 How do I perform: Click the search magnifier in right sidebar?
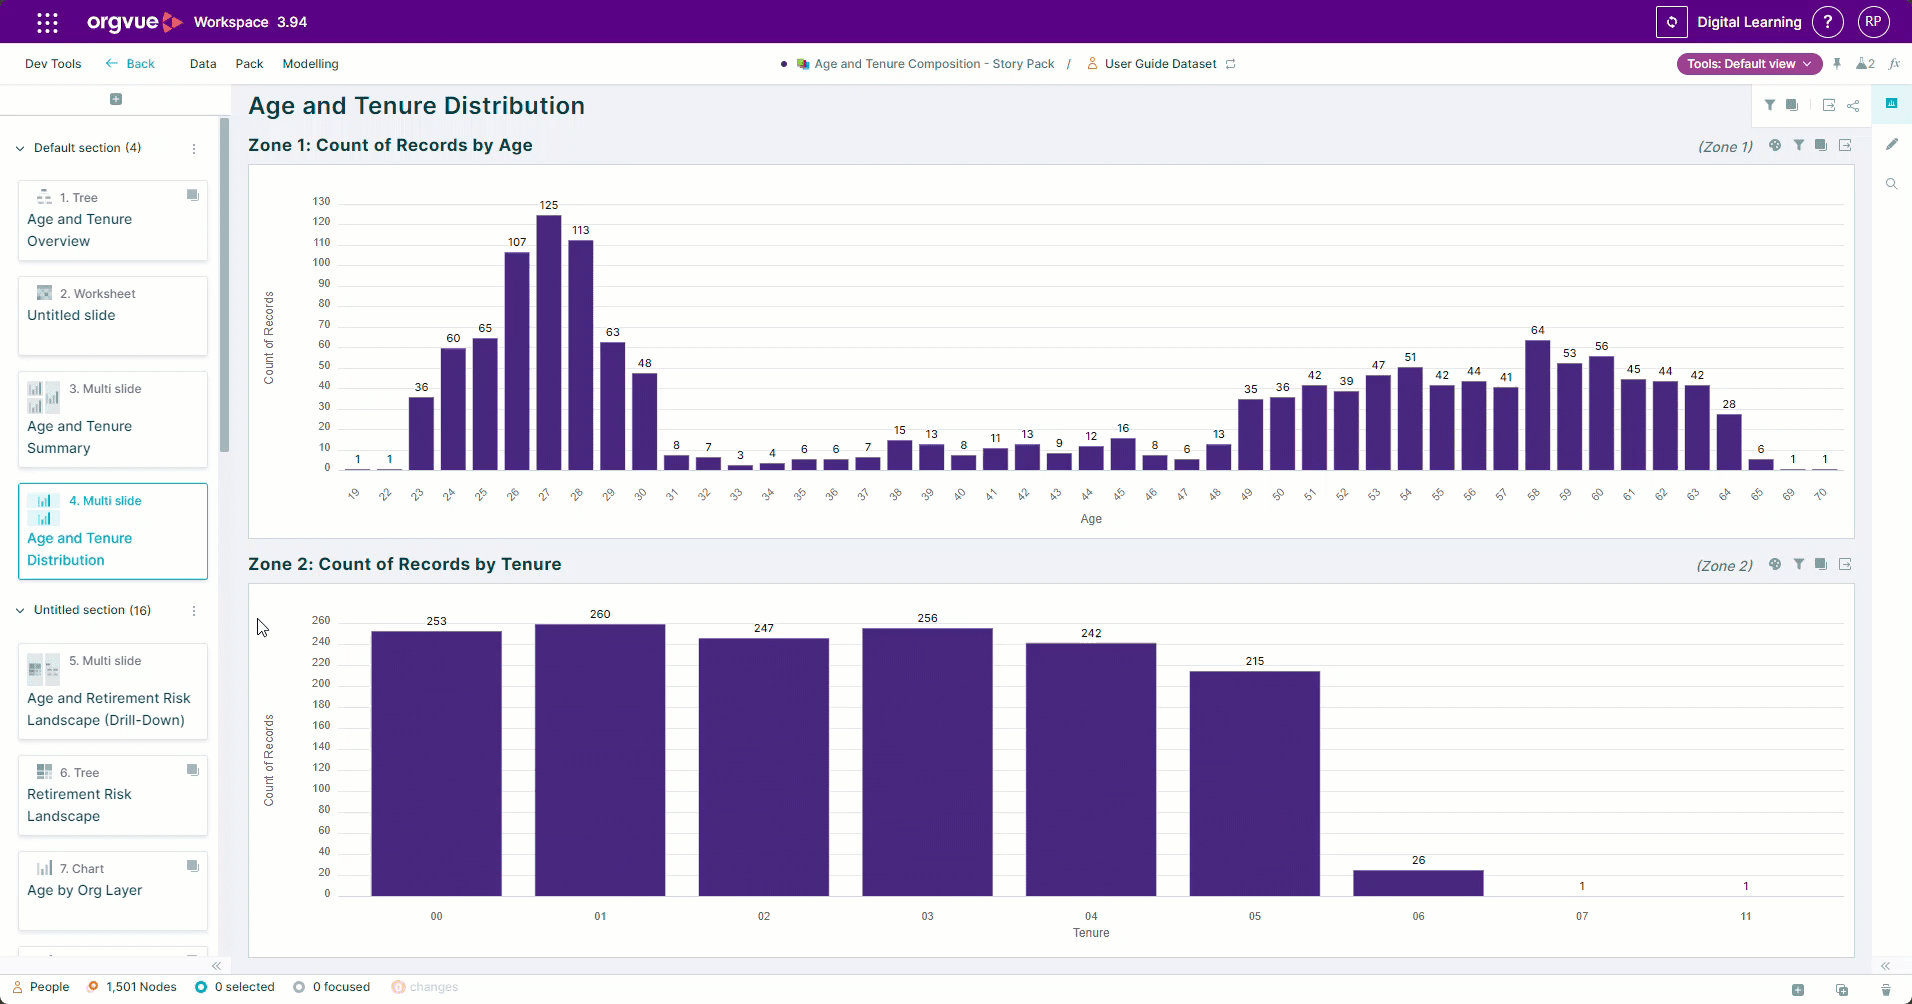(x=1892, y=184)
